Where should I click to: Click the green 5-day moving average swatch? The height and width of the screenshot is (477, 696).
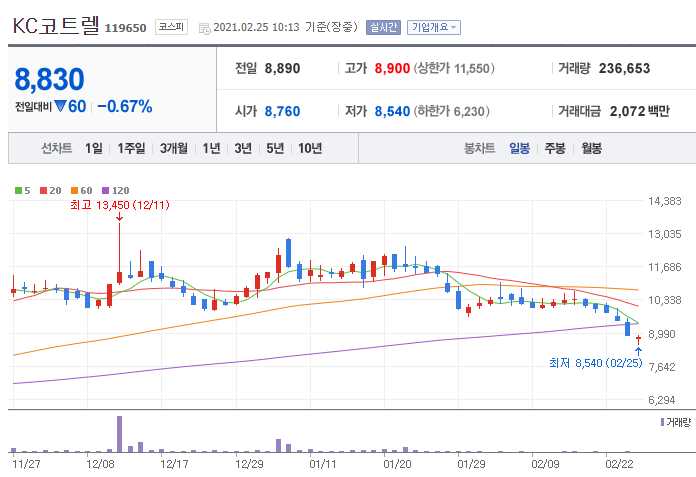point(18,191)
